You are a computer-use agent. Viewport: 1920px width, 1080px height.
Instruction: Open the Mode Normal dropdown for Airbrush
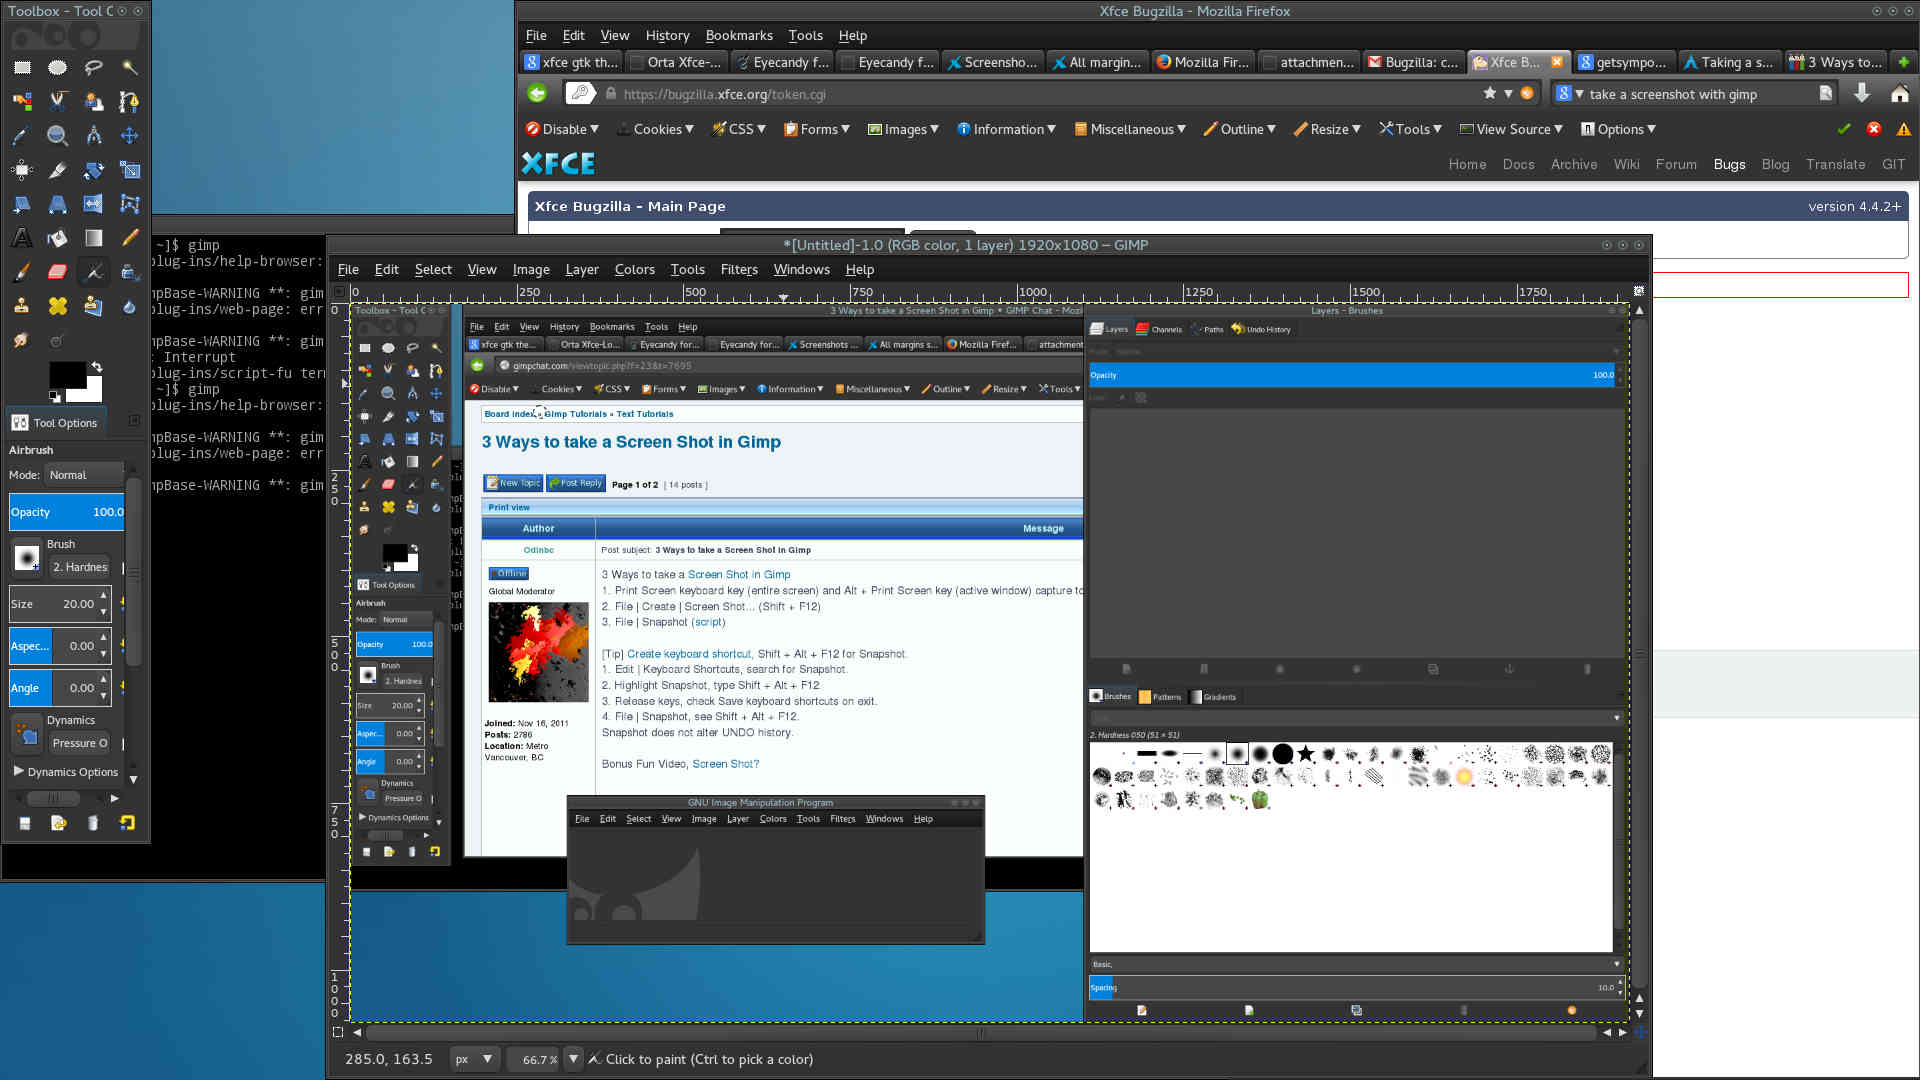[x=85, y=475]
